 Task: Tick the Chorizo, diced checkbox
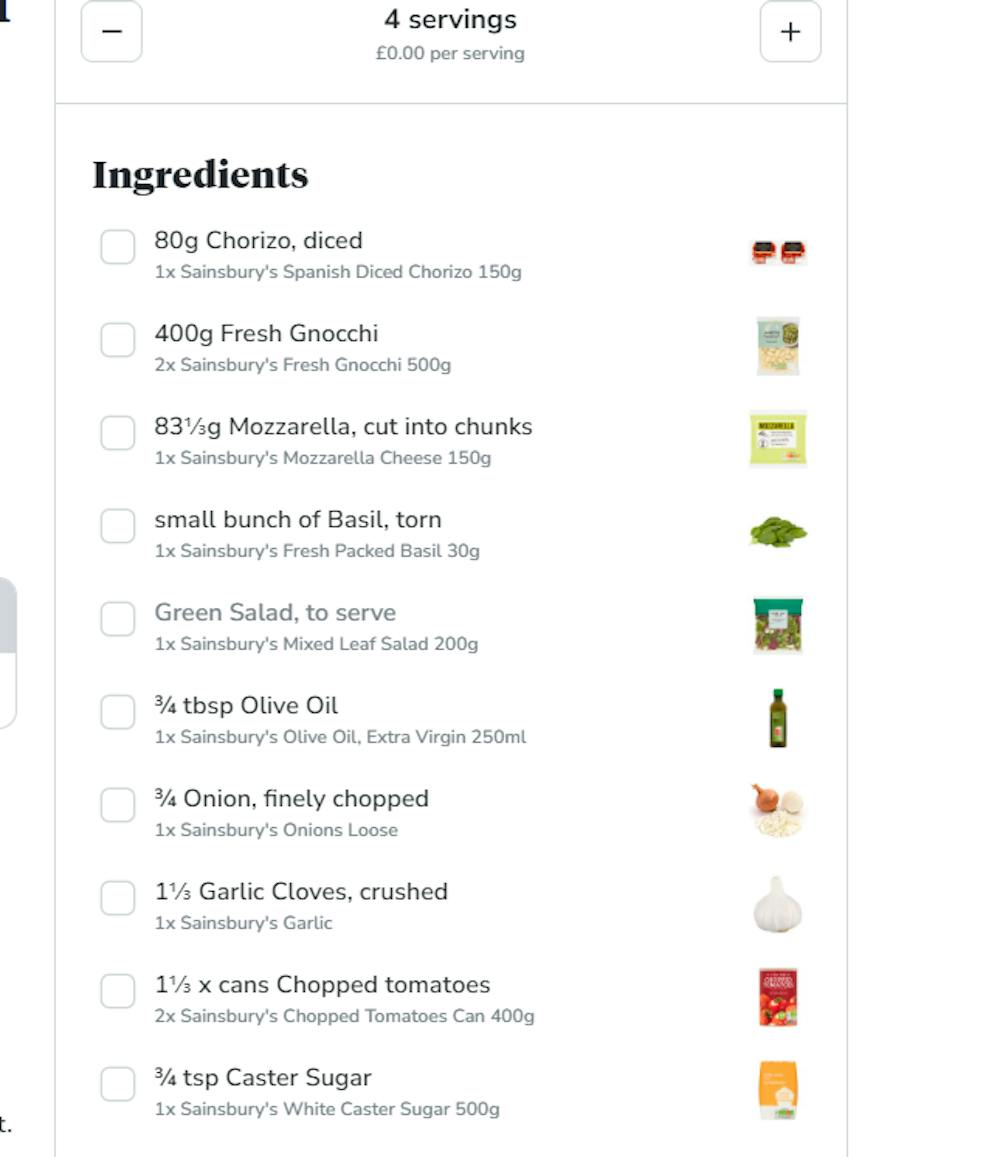pos(117,246)
